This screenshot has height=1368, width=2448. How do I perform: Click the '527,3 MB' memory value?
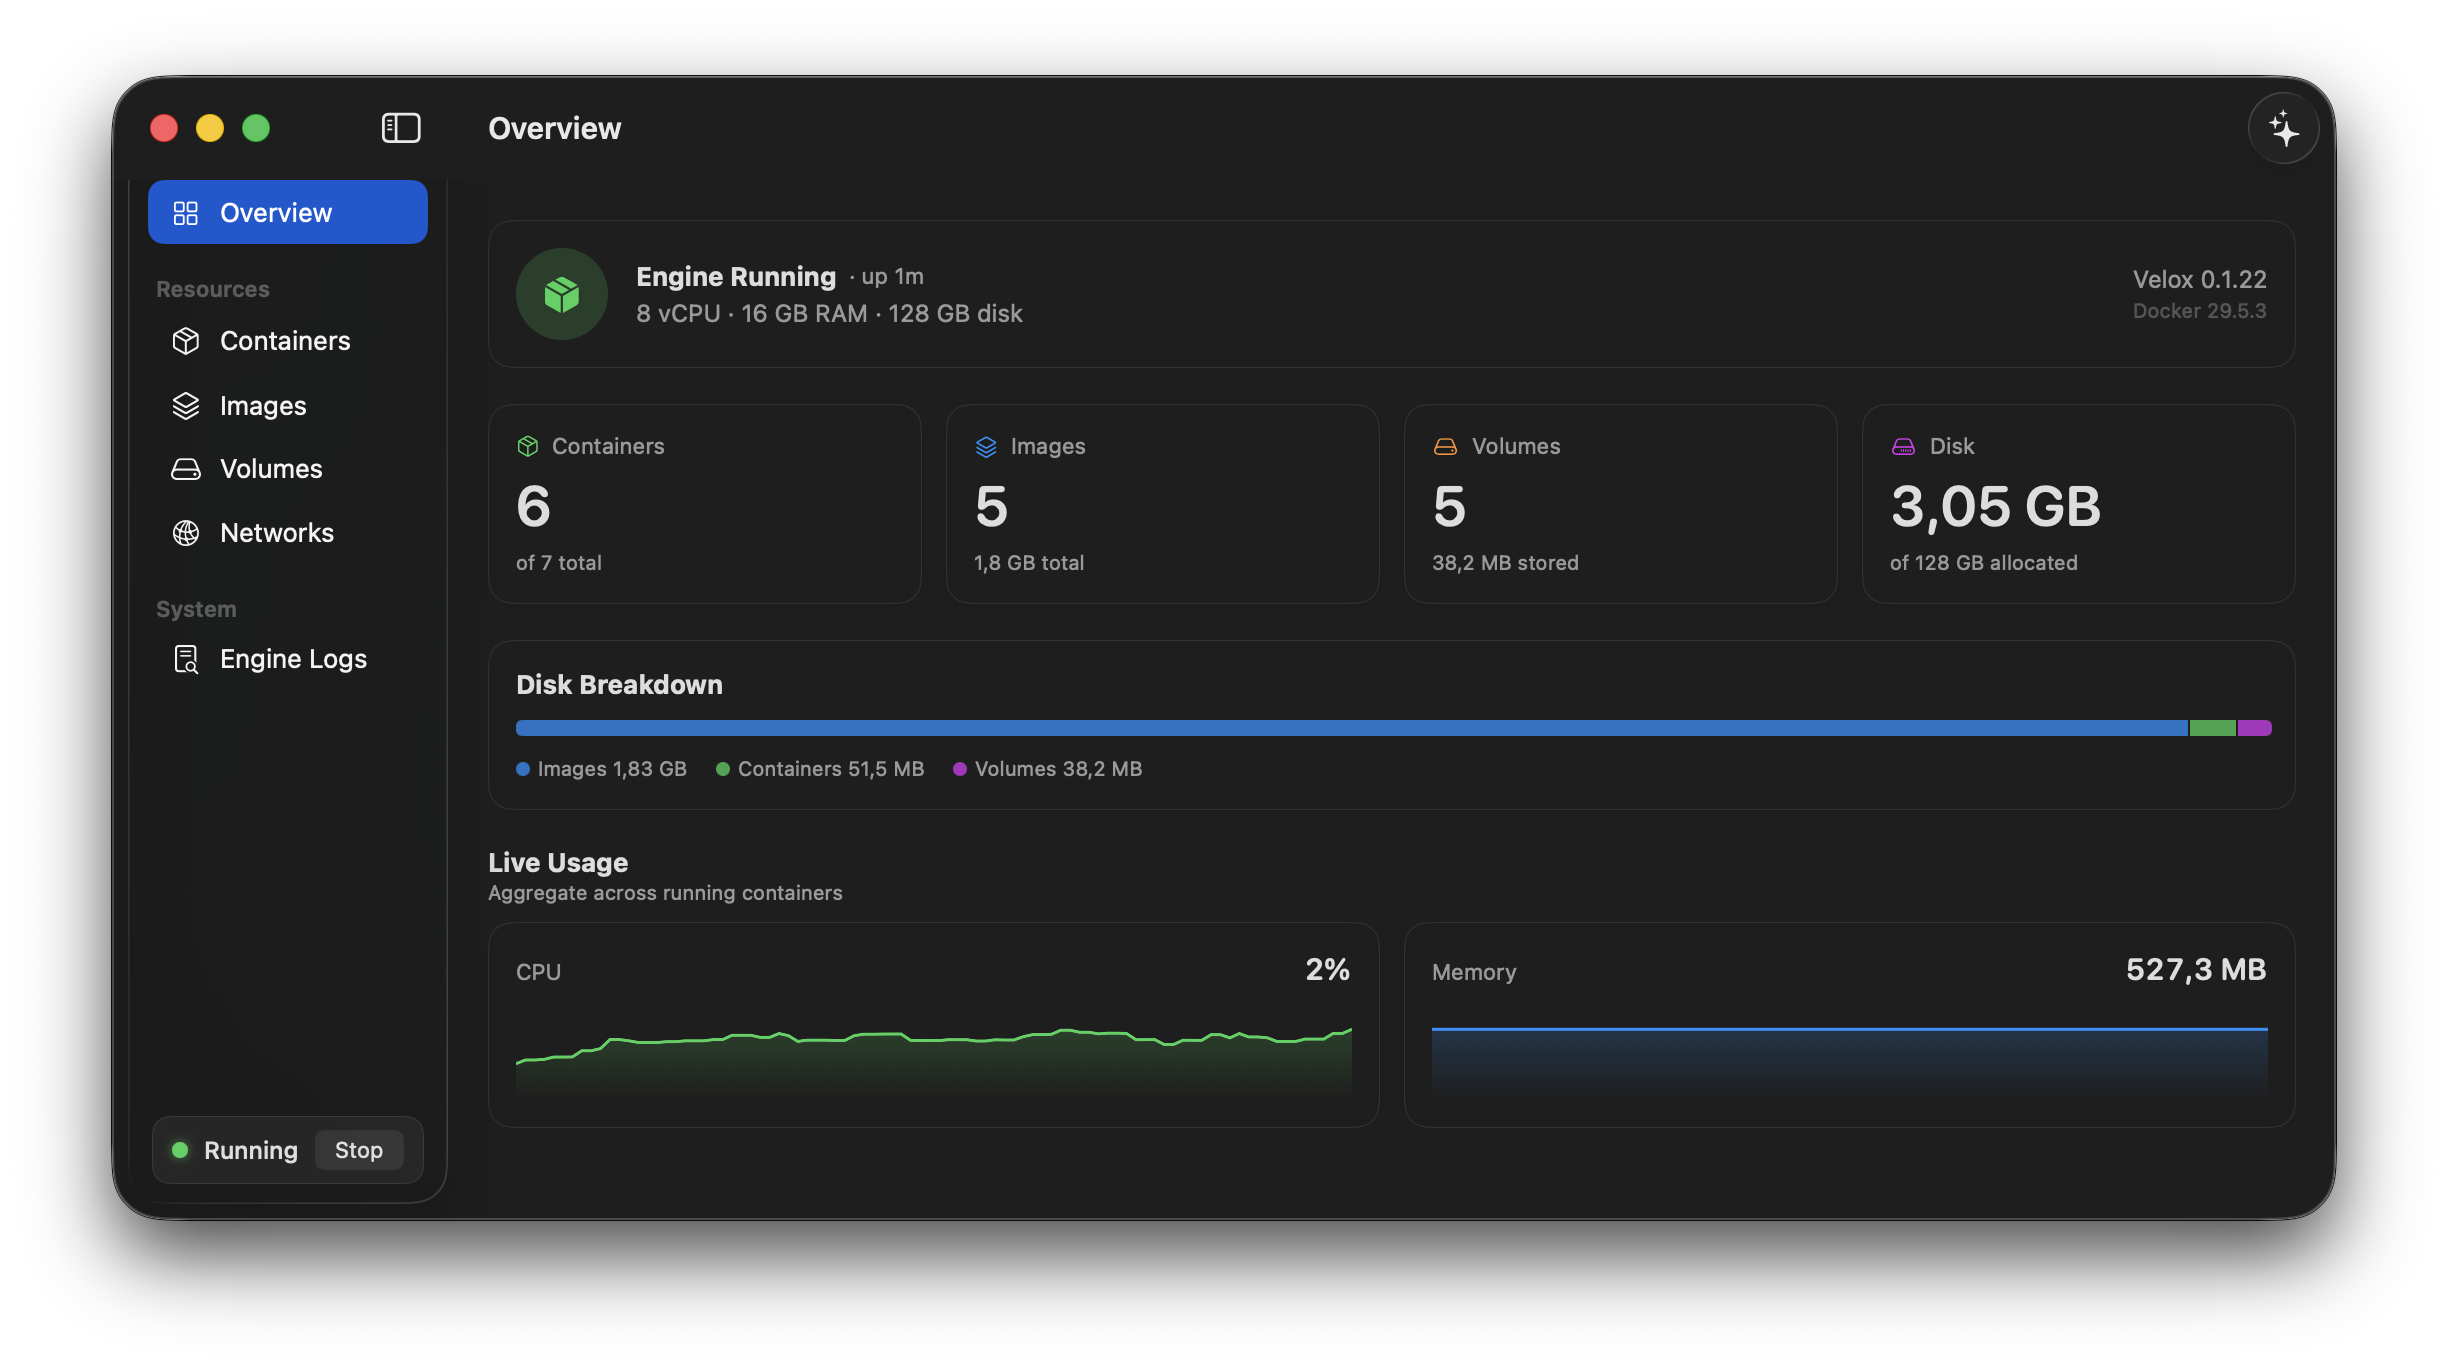(2196, 970)
